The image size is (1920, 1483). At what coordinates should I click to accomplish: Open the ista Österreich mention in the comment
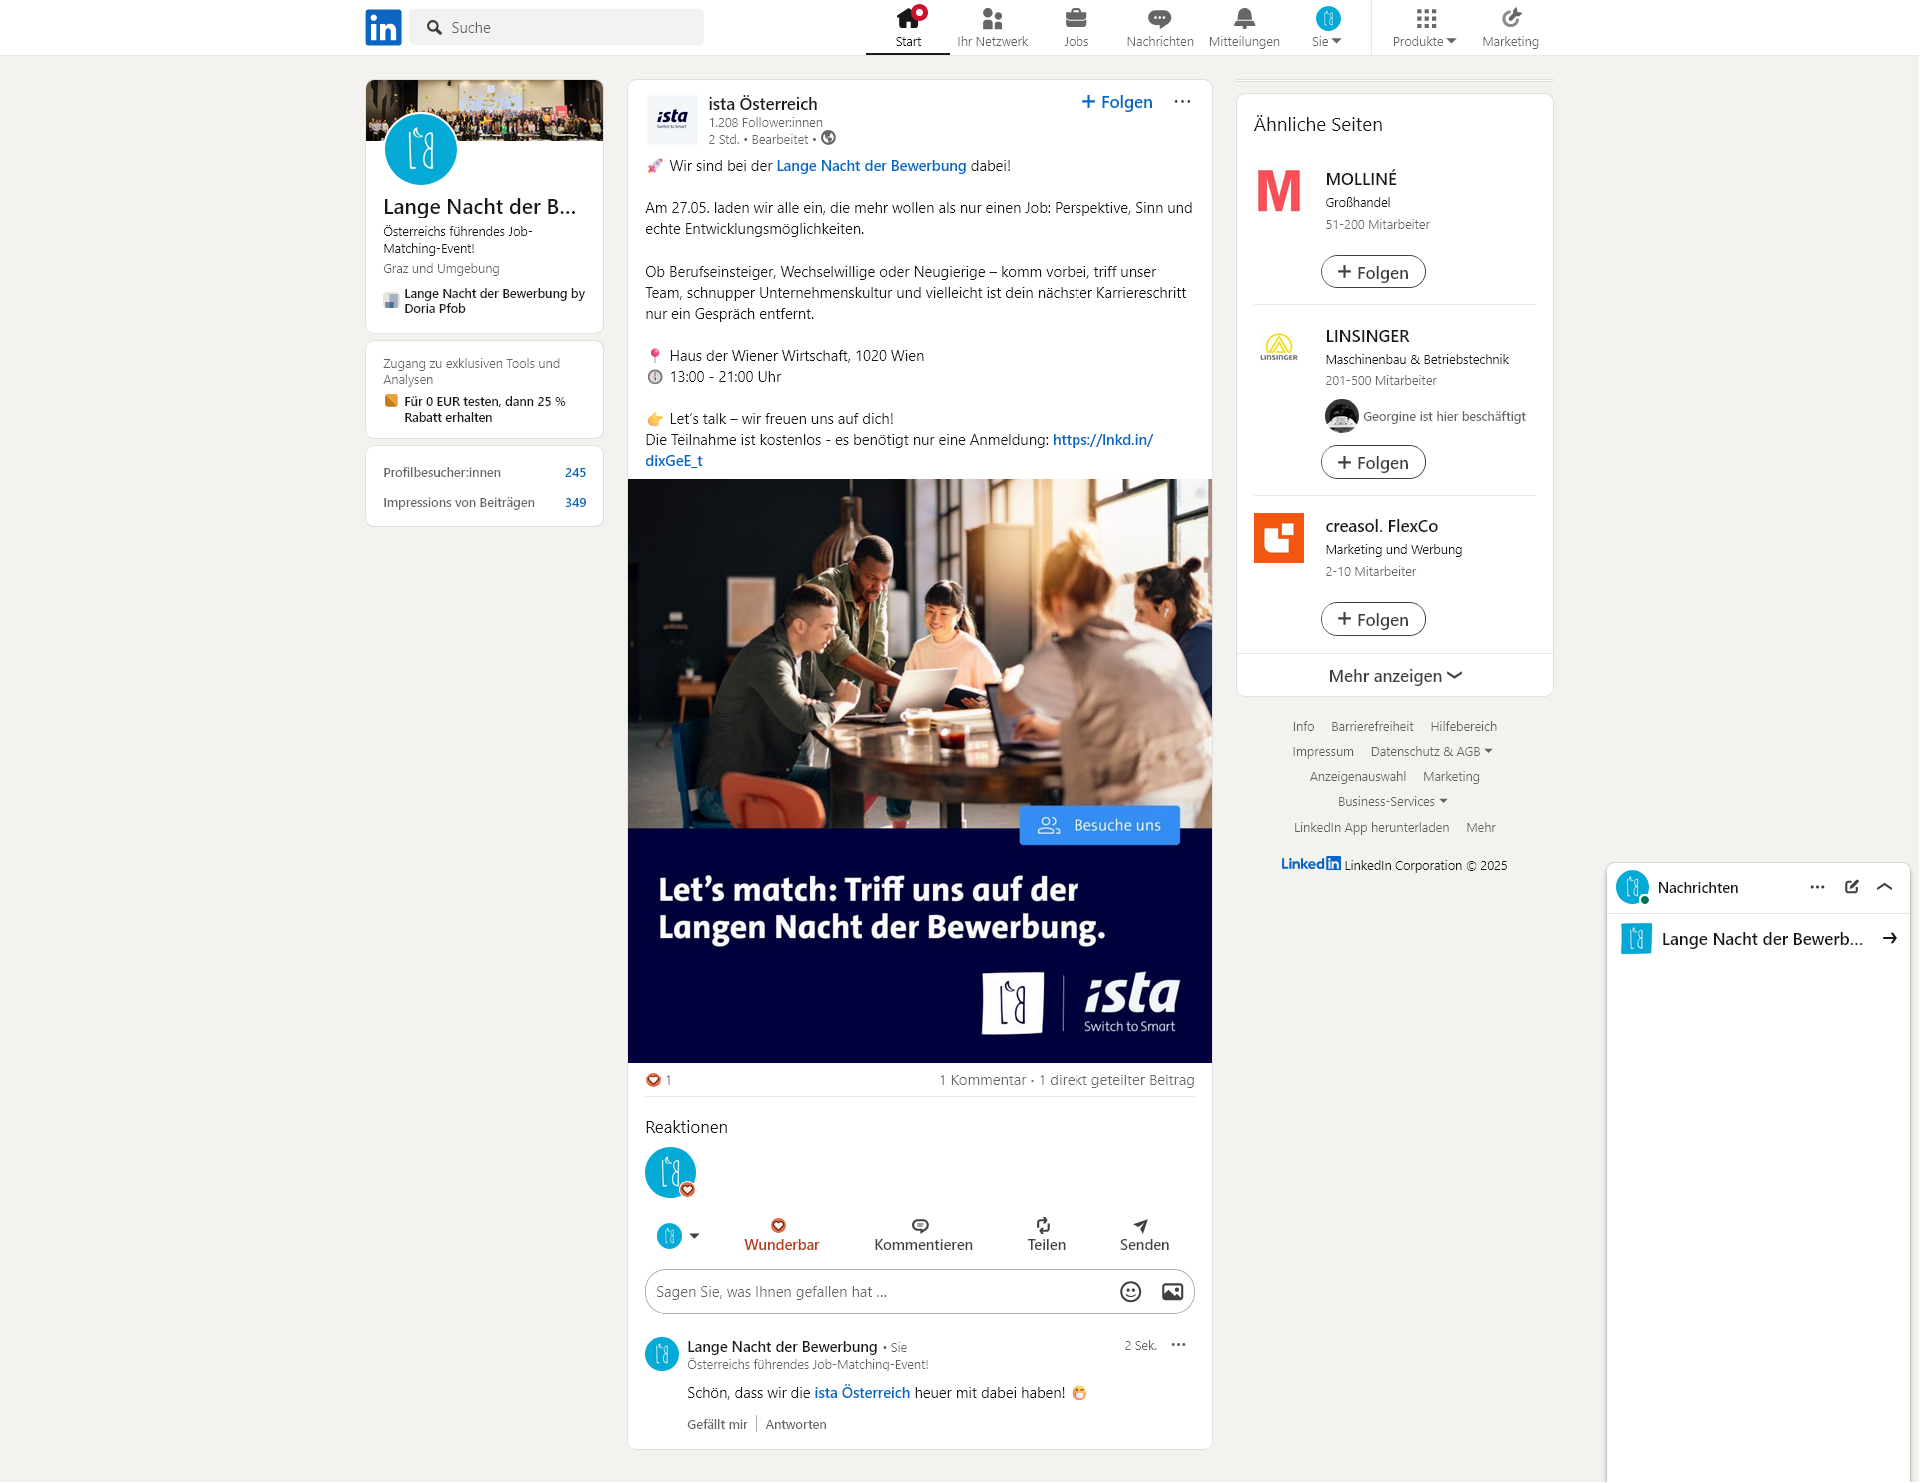(862, 1393)
